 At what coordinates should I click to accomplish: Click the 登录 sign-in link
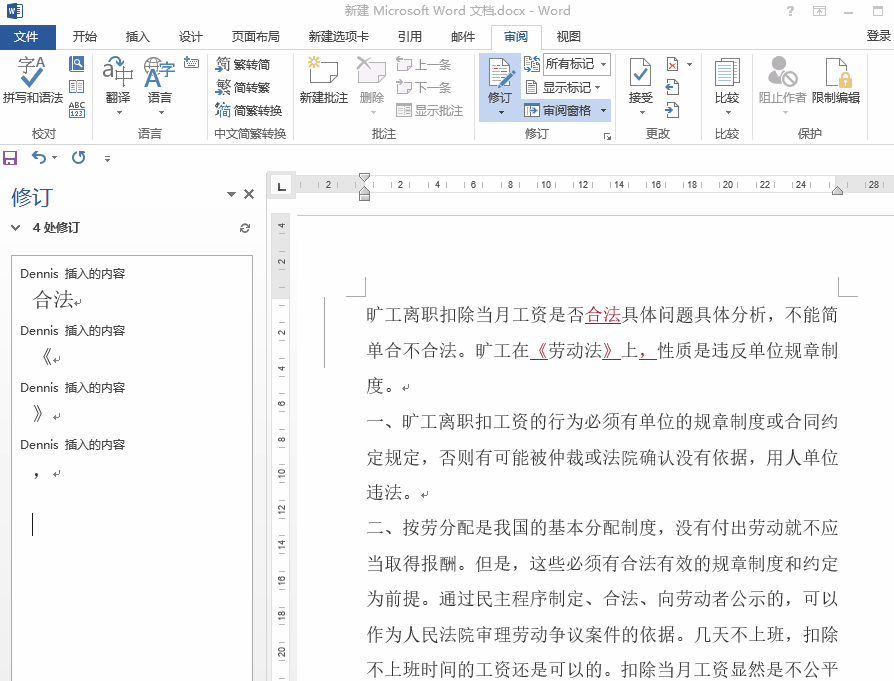click(x=878, y=36)
